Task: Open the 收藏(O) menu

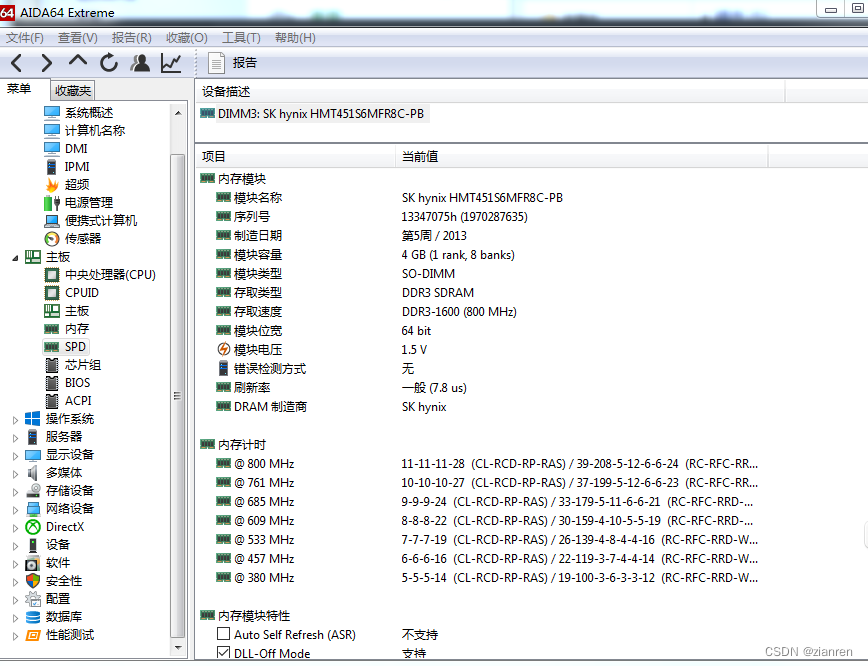Action: 187,38
